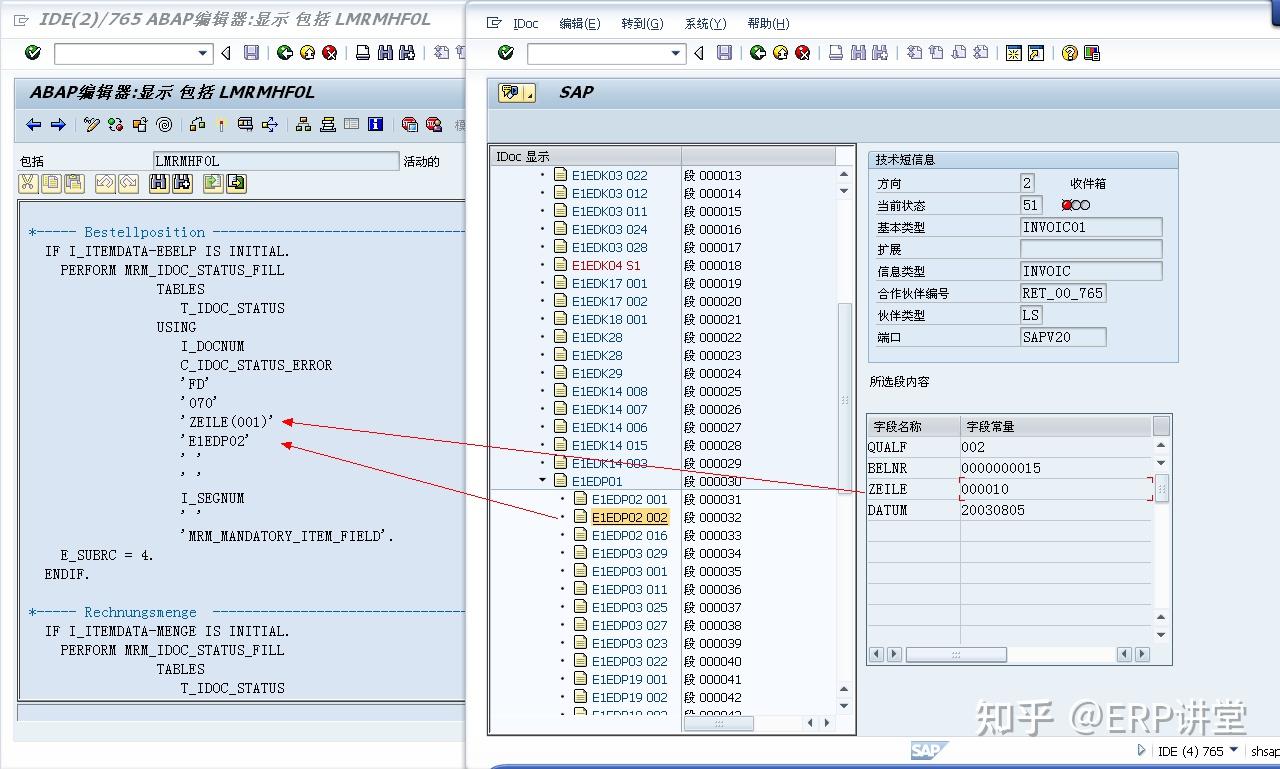Open the command field dropdown in ABAP editor window
Image resolution: width=1280 pixels, height=769 pixels.
click(203, 53)
